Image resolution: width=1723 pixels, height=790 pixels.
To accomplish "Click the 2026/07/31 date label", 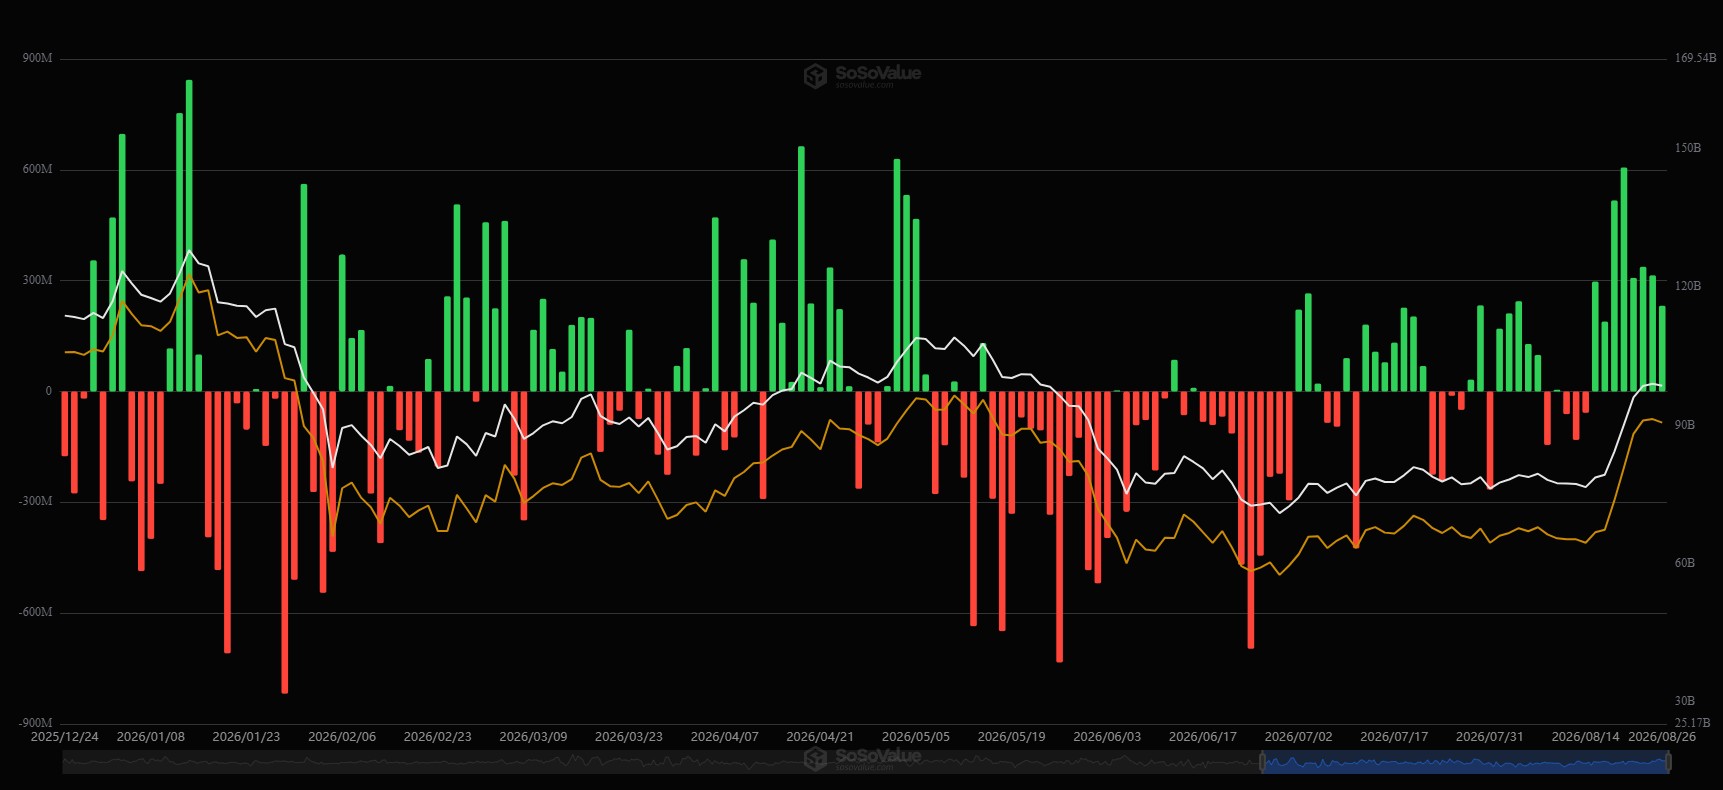I will (x=1490, y=737).
